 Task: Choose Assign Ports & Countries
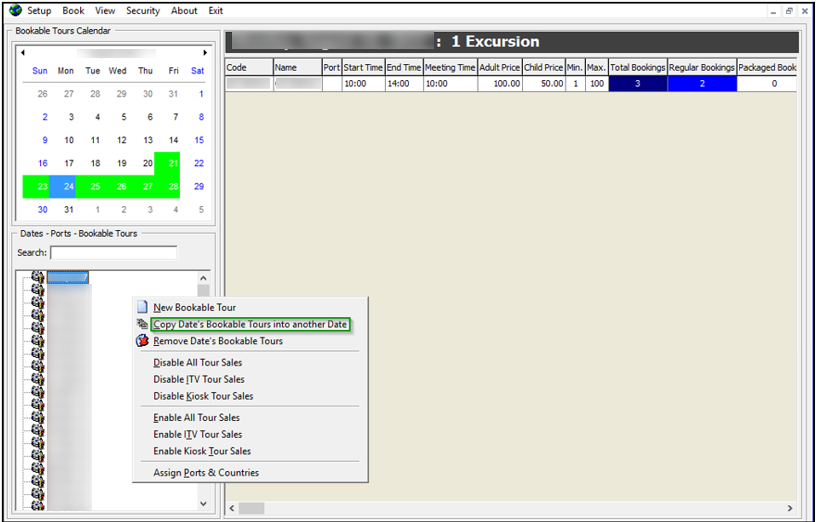206,473
